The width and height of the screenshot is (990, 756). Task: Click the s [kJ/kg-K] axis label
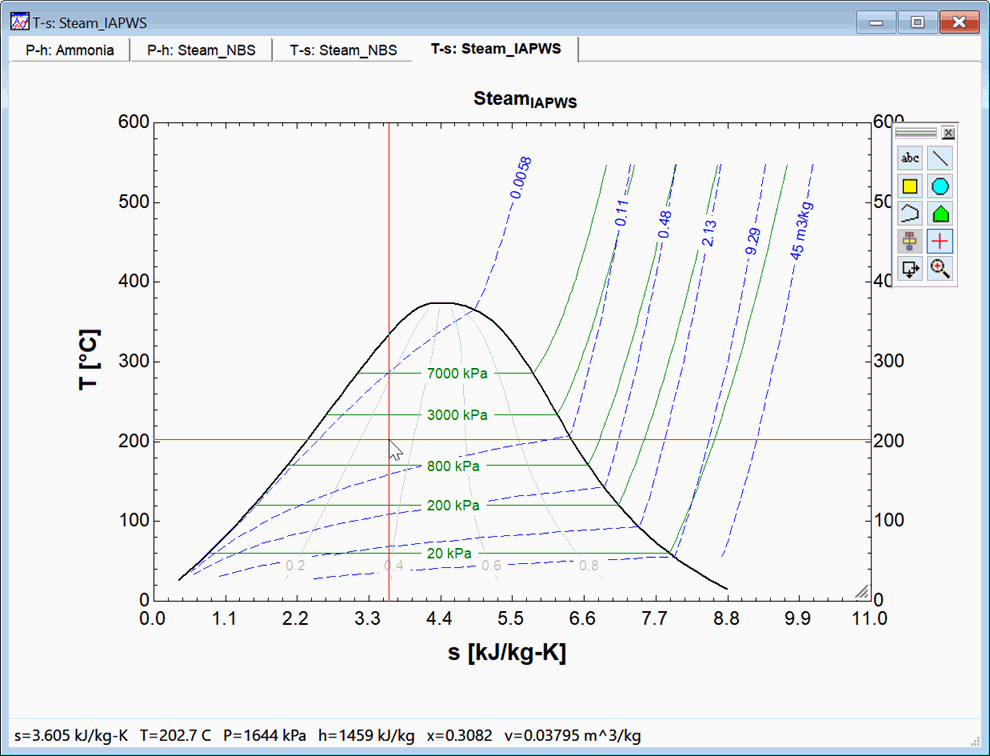point(507,653)
